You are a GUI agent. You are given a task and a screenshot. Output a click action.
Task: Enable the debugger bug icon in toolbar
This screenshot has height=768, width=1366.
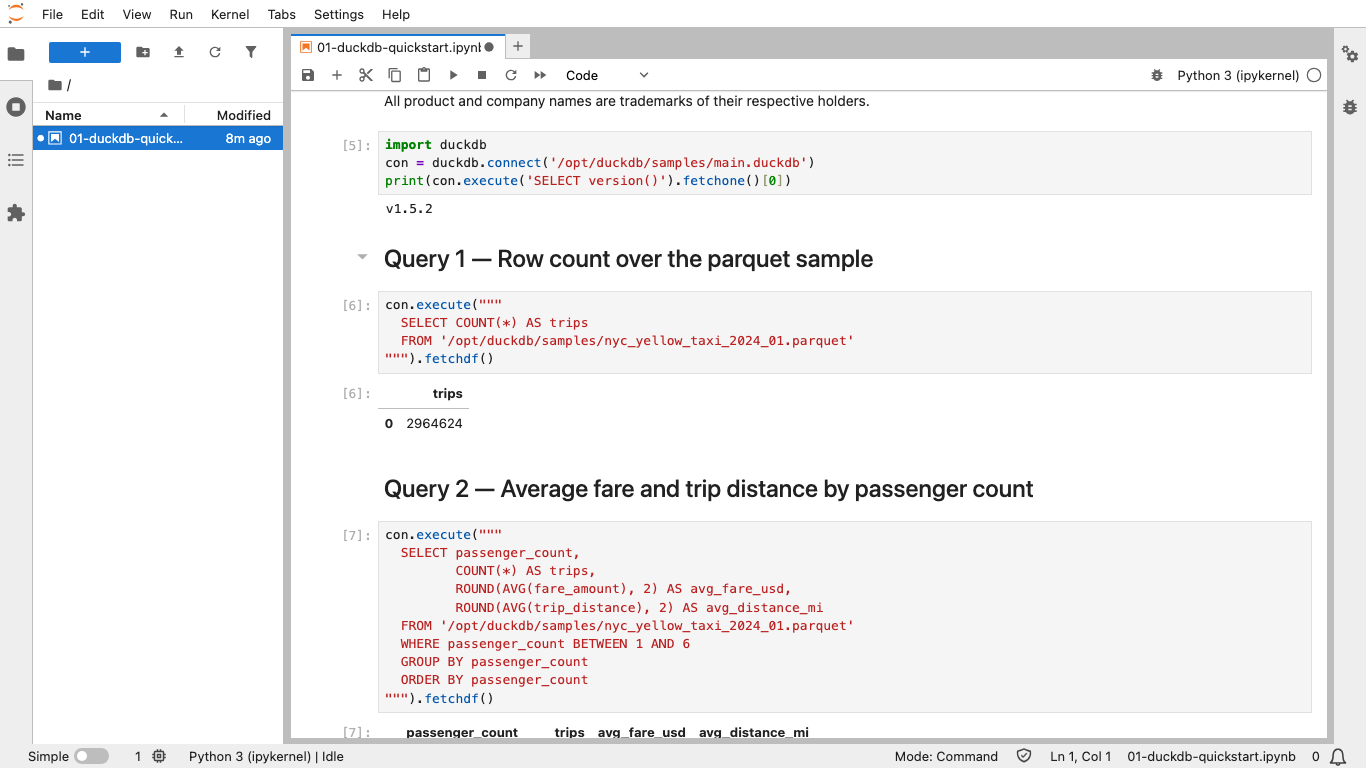click(1157, 75)
